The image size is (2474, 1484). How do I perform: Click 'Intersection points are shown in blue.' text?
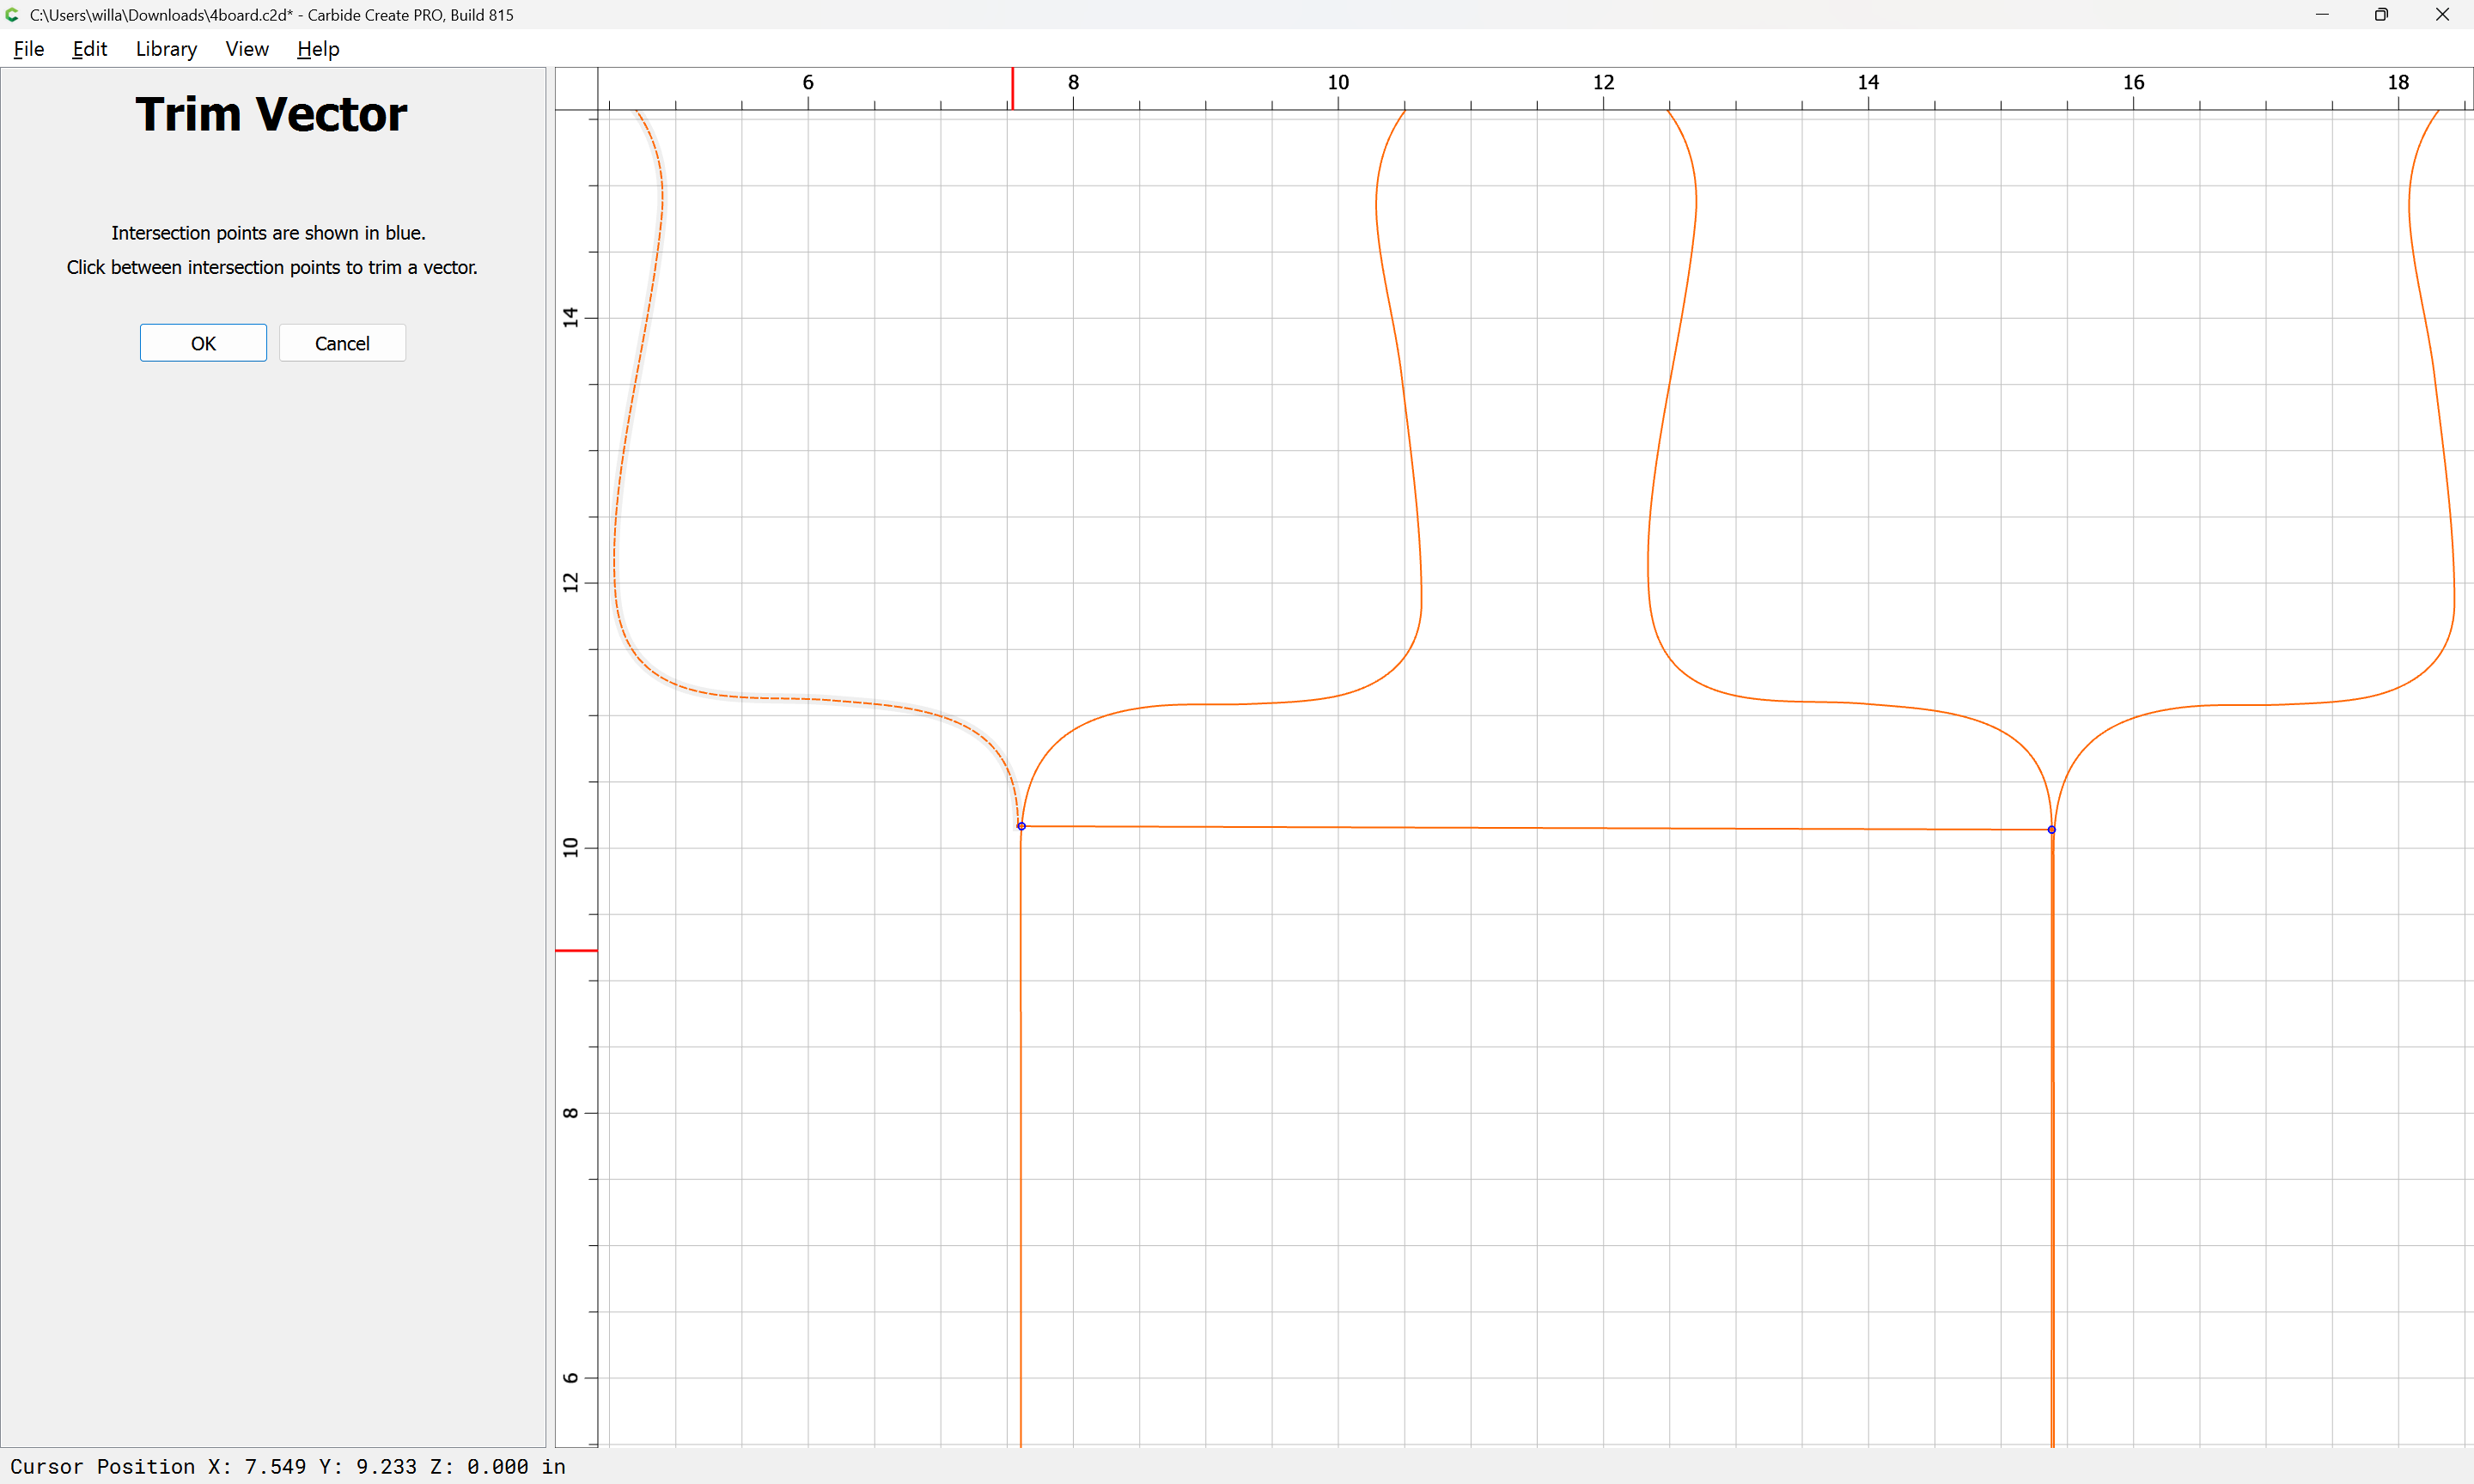[268, 233]
